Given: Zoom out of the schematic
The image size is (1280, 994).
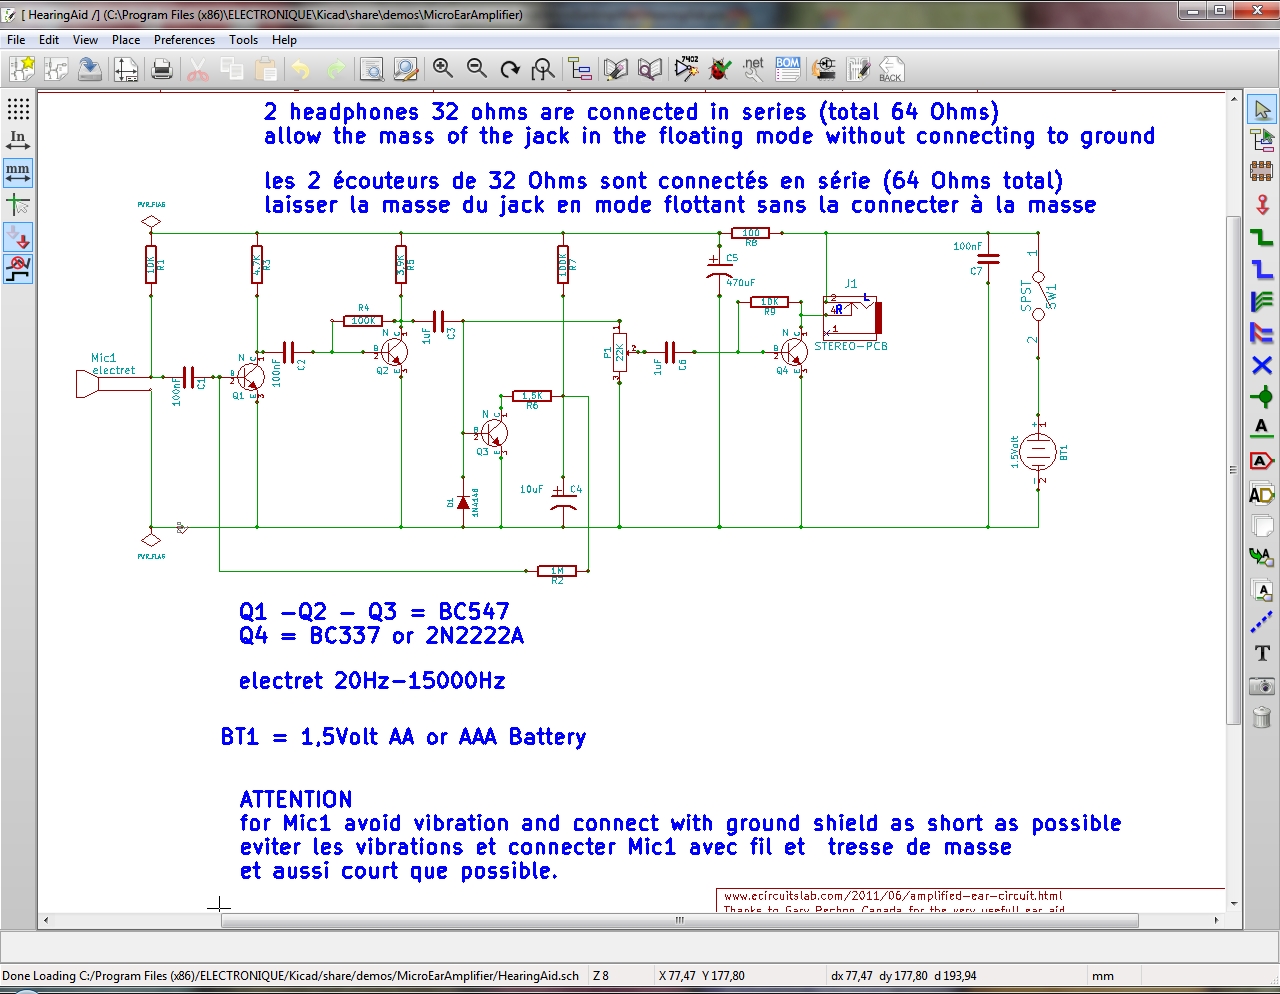Looking at the screenshot, I should pos(476,69).
